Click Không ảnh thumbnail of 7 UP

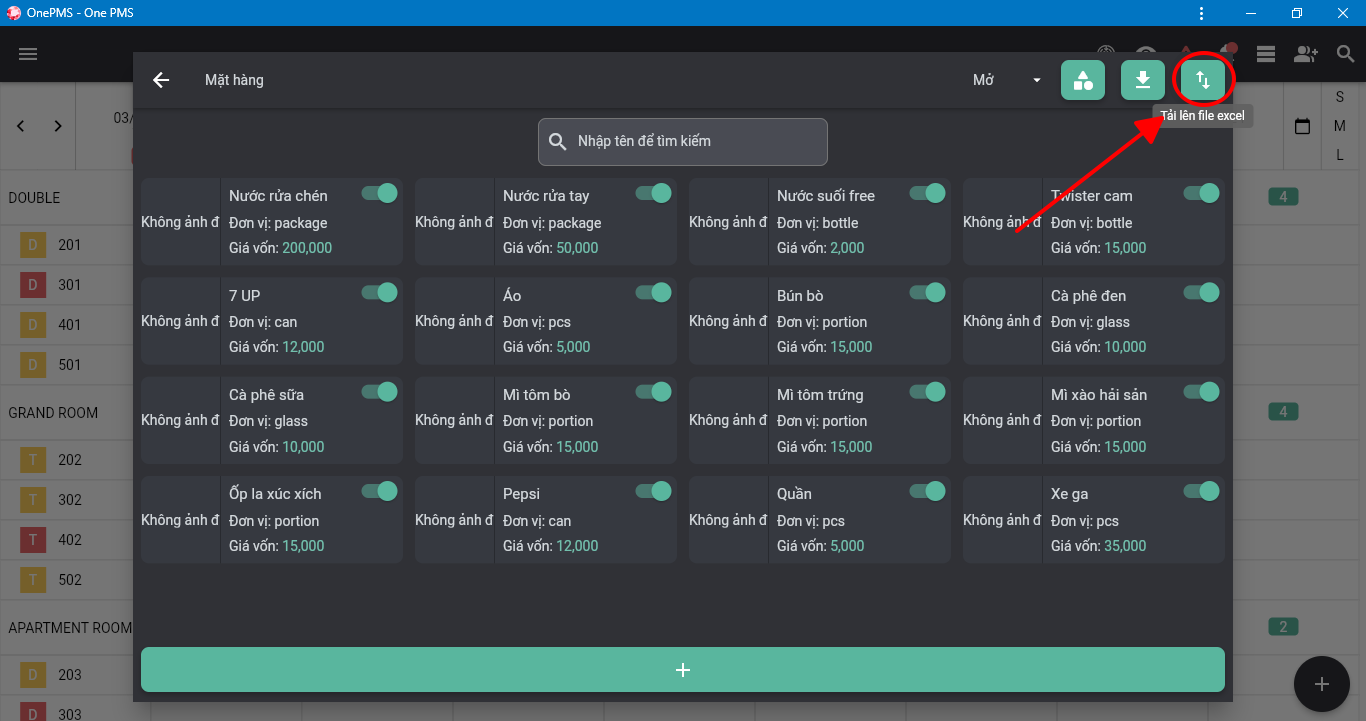[180, 321]
